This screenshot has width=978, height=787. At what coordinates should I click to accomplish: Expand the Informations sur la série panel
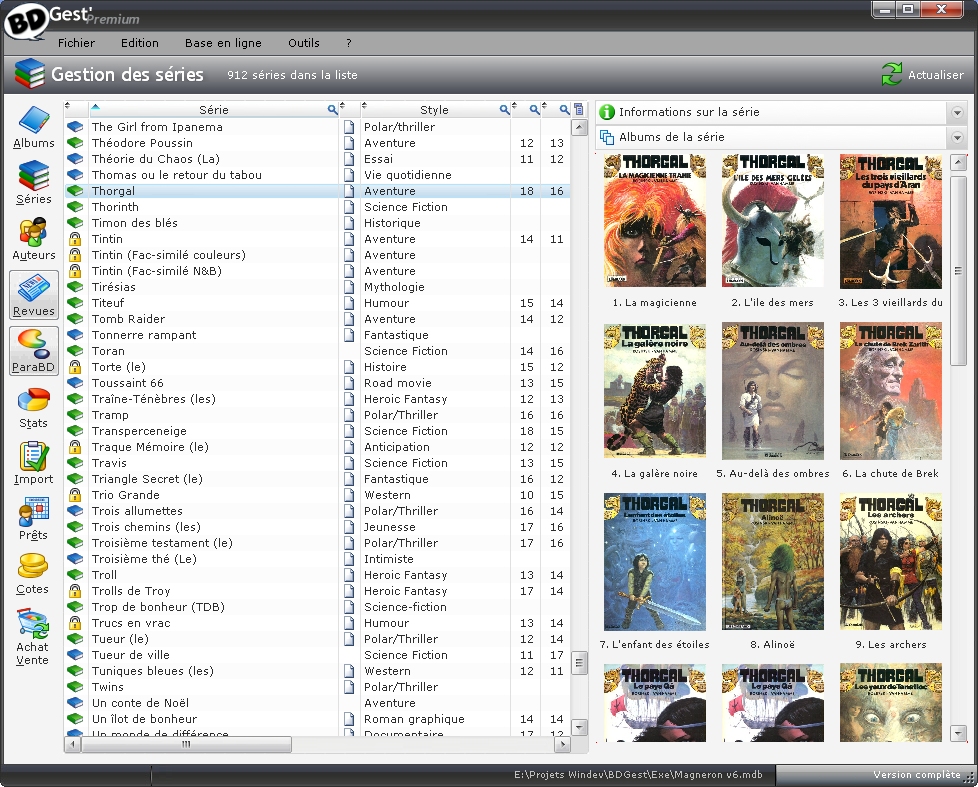957,113
